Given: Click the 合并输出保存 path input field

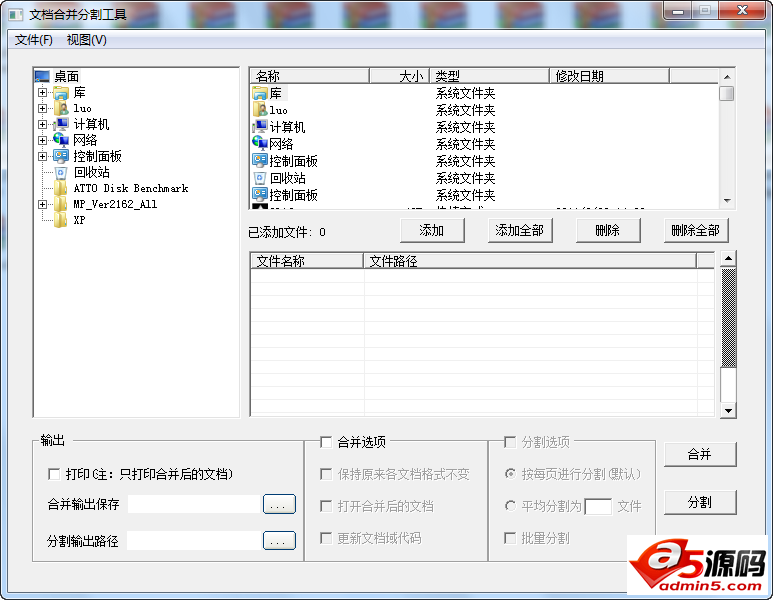Looking at the screenshot, I should [194, 504].
